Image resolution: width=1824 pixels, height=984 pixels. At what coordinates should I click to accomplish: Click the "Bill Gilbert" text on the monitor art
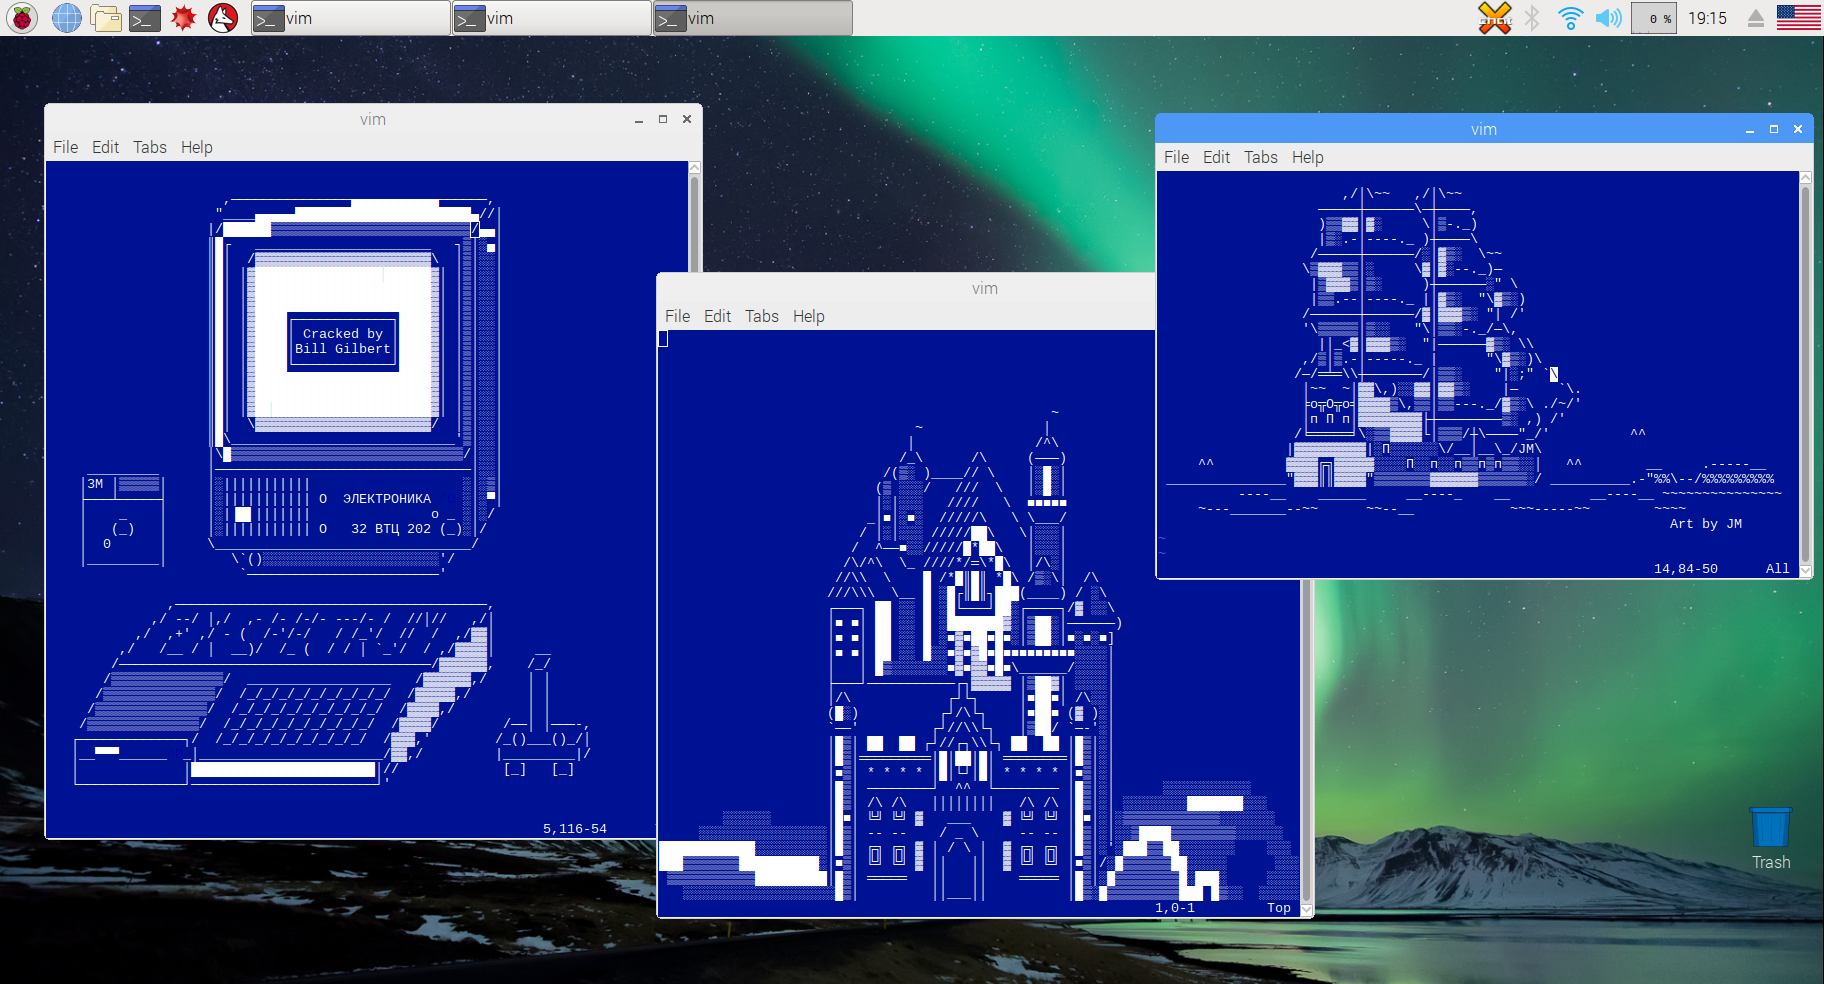pyautogui.click(x=343, y=349)
